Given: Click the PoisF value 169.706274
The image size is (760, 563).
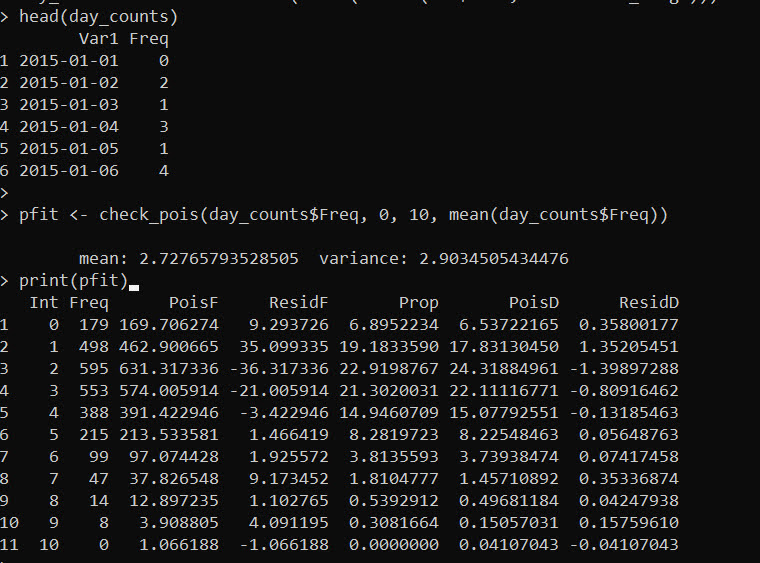Looking at the screenshot, I should [169, 325].
